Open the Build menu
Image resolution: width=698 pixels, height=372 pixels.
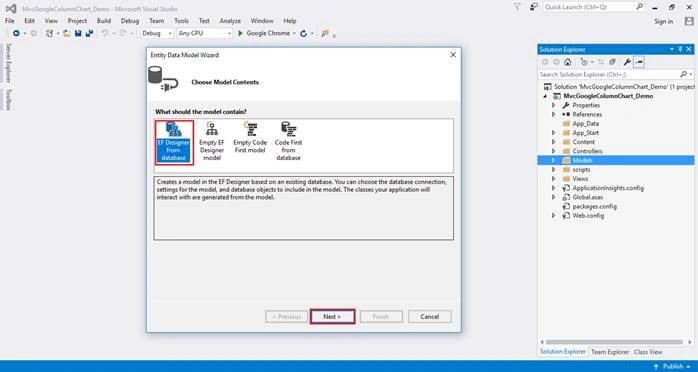pos(104,21)
